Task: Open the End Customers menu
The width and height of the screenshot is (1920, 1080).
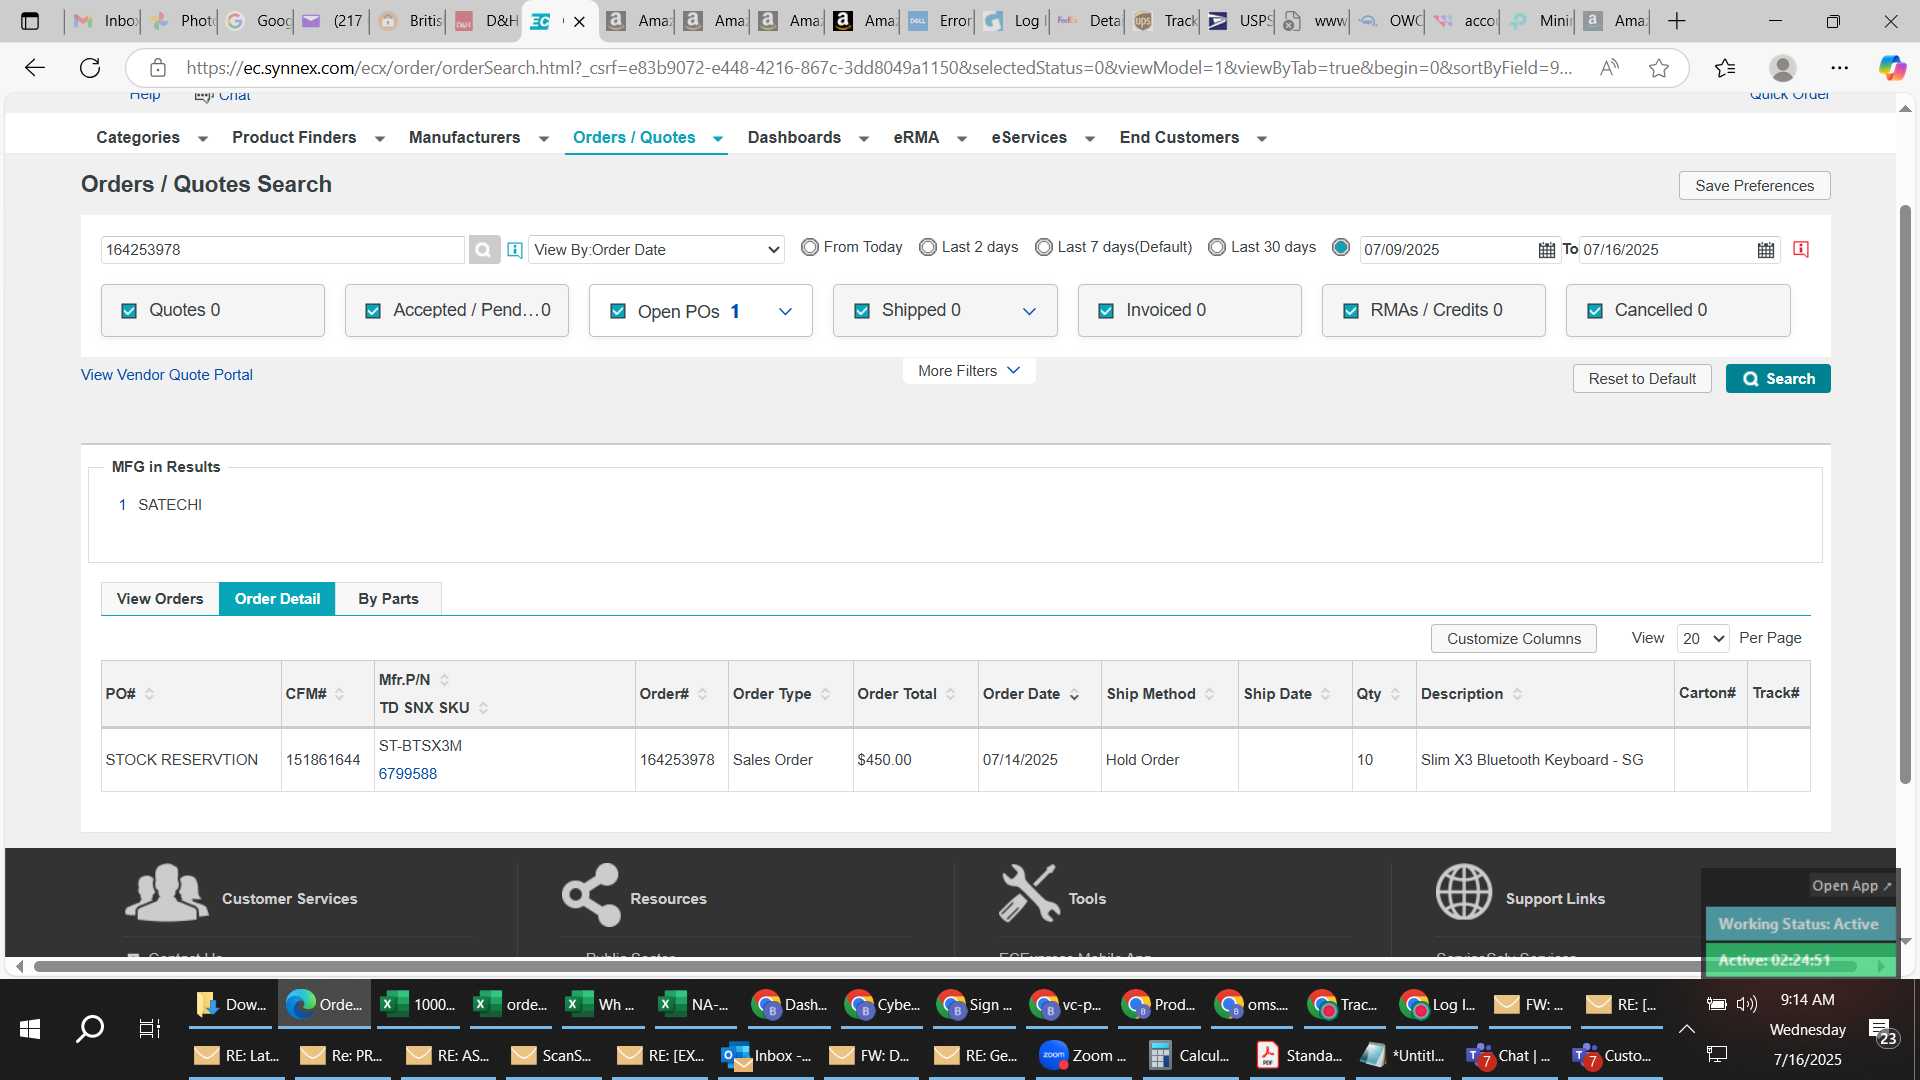Action: coord(1193,138)
